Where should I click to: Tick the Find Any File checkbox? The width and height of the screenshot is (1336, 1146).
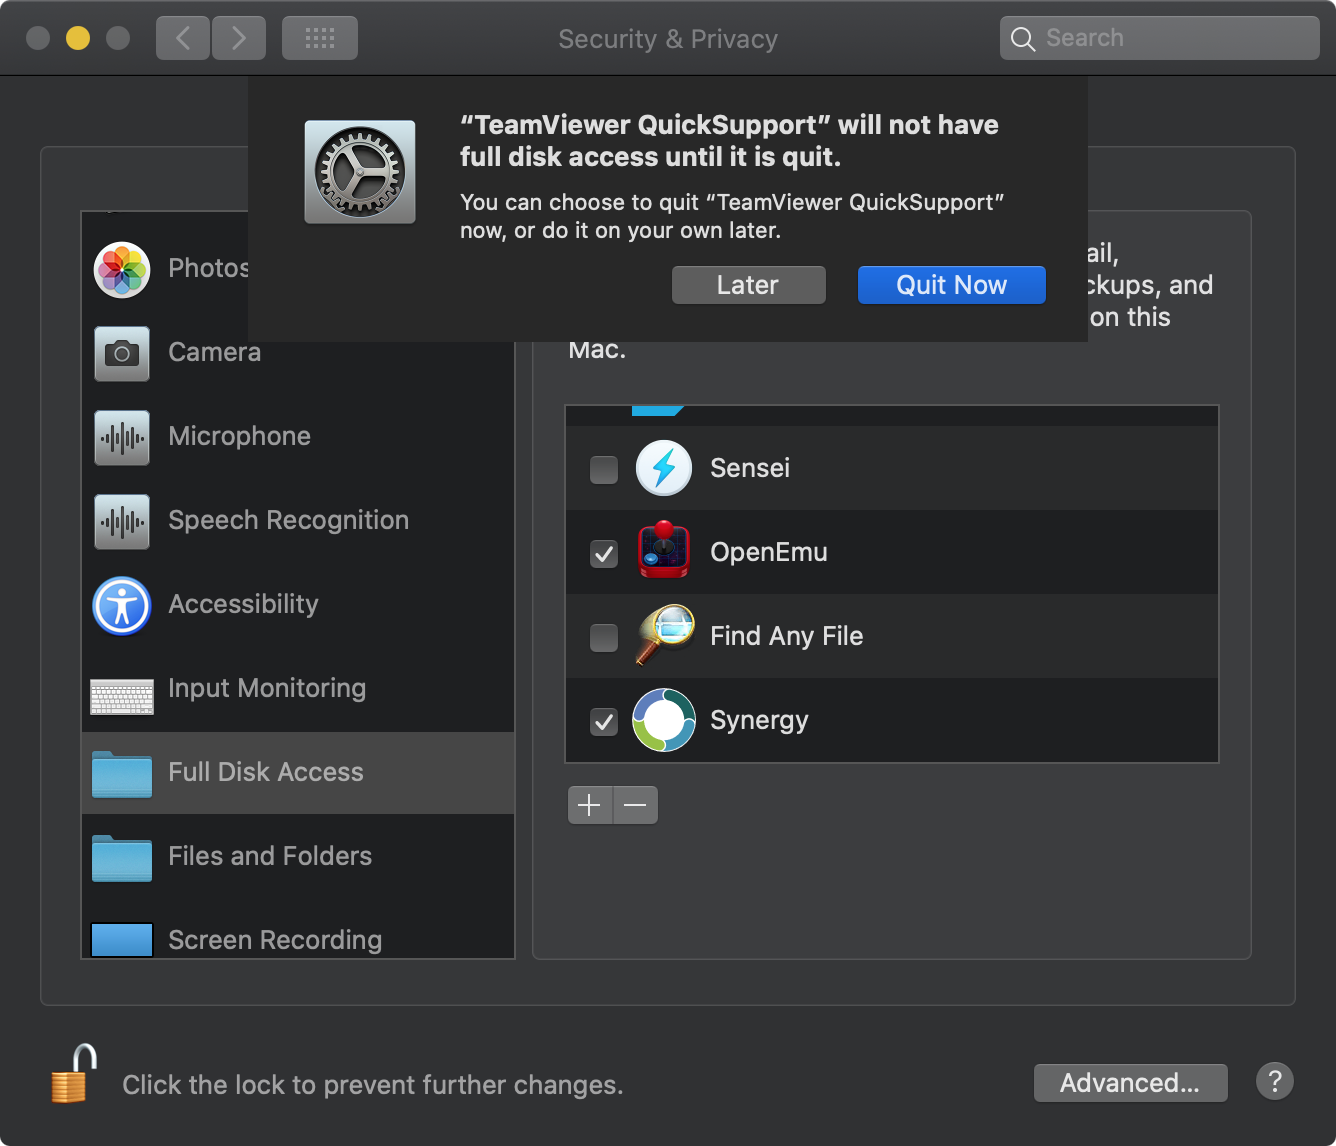coord(604,637)
